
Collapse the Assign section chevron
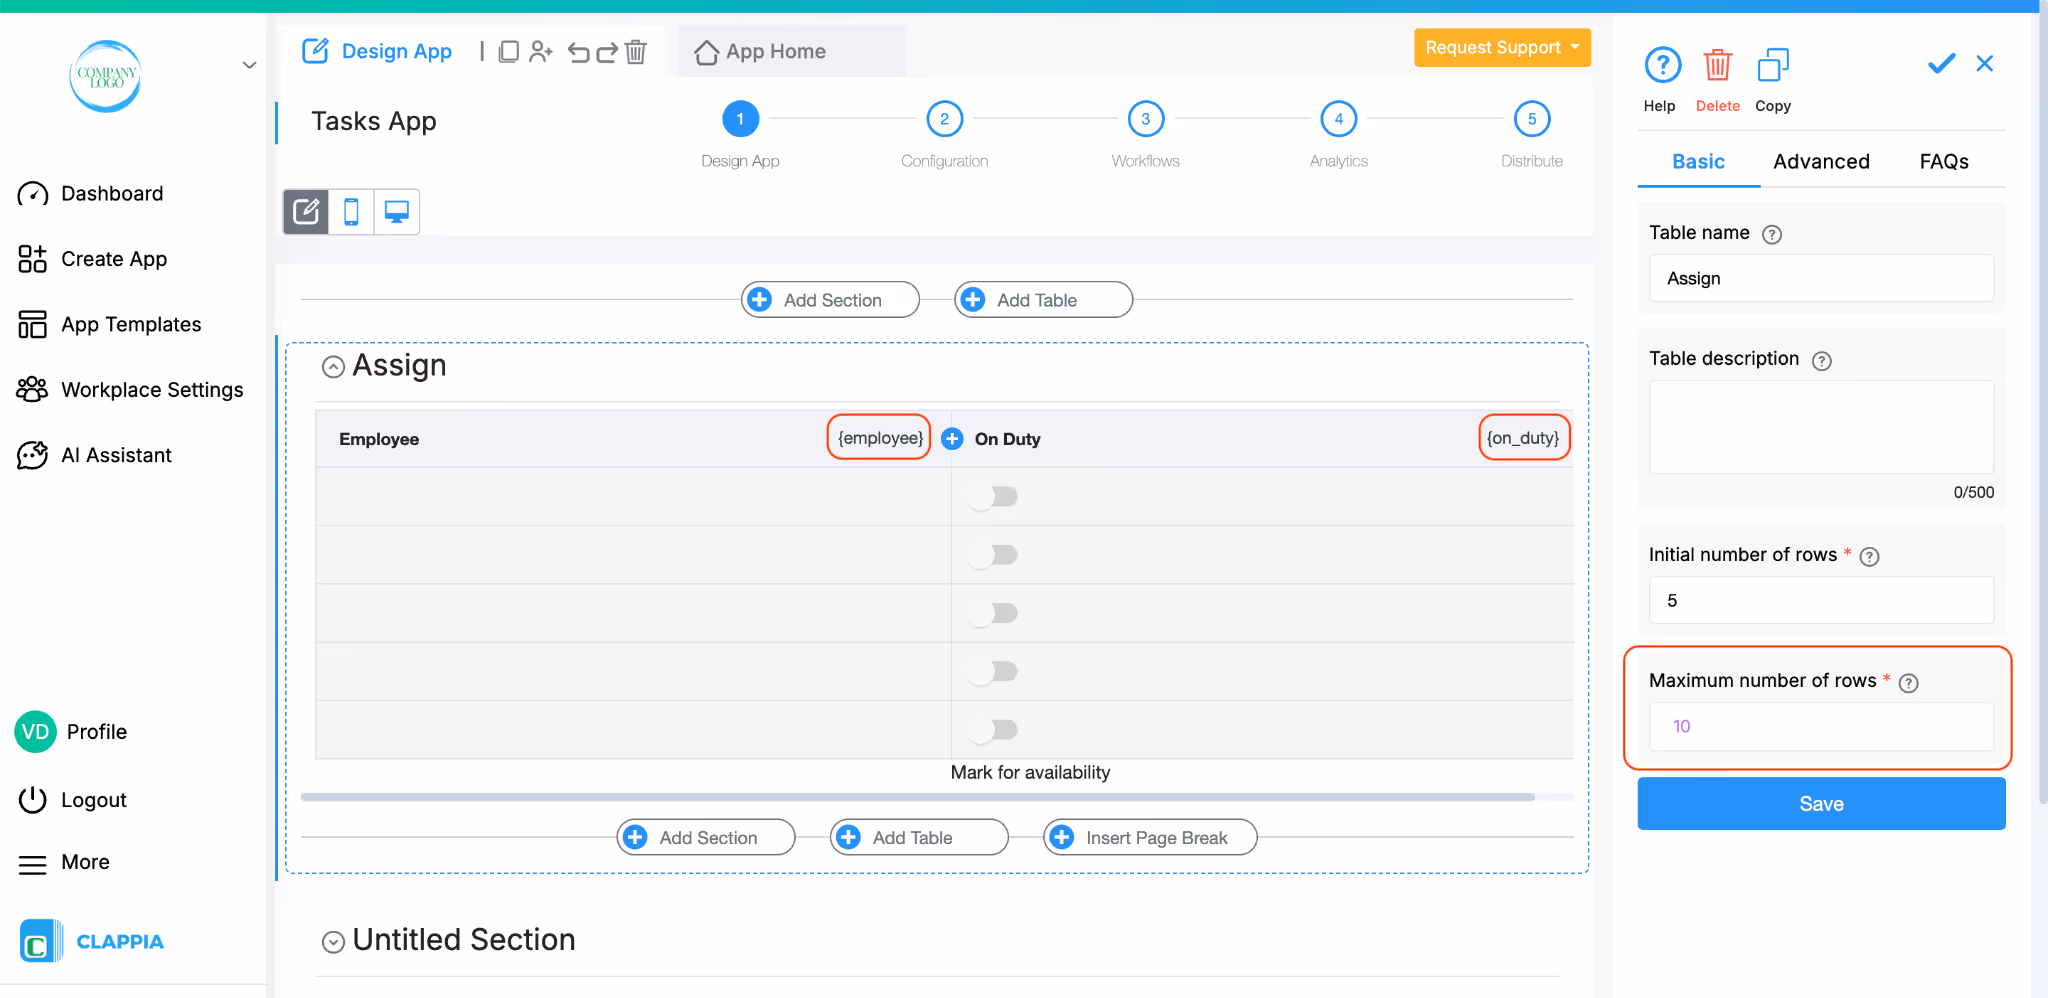(333, 366)
